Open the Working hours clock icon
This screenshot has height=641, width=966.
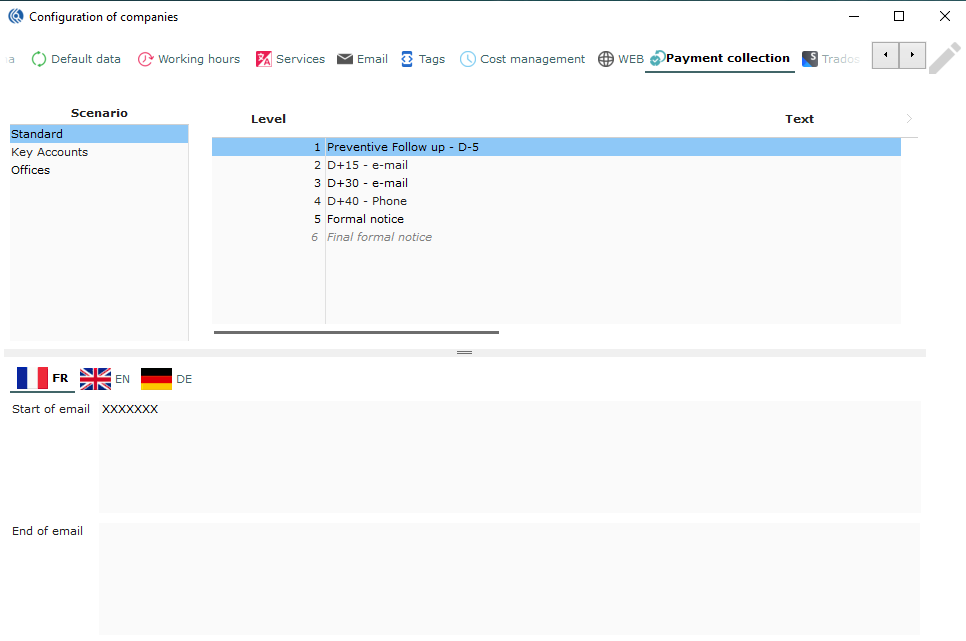click(146, 59)
